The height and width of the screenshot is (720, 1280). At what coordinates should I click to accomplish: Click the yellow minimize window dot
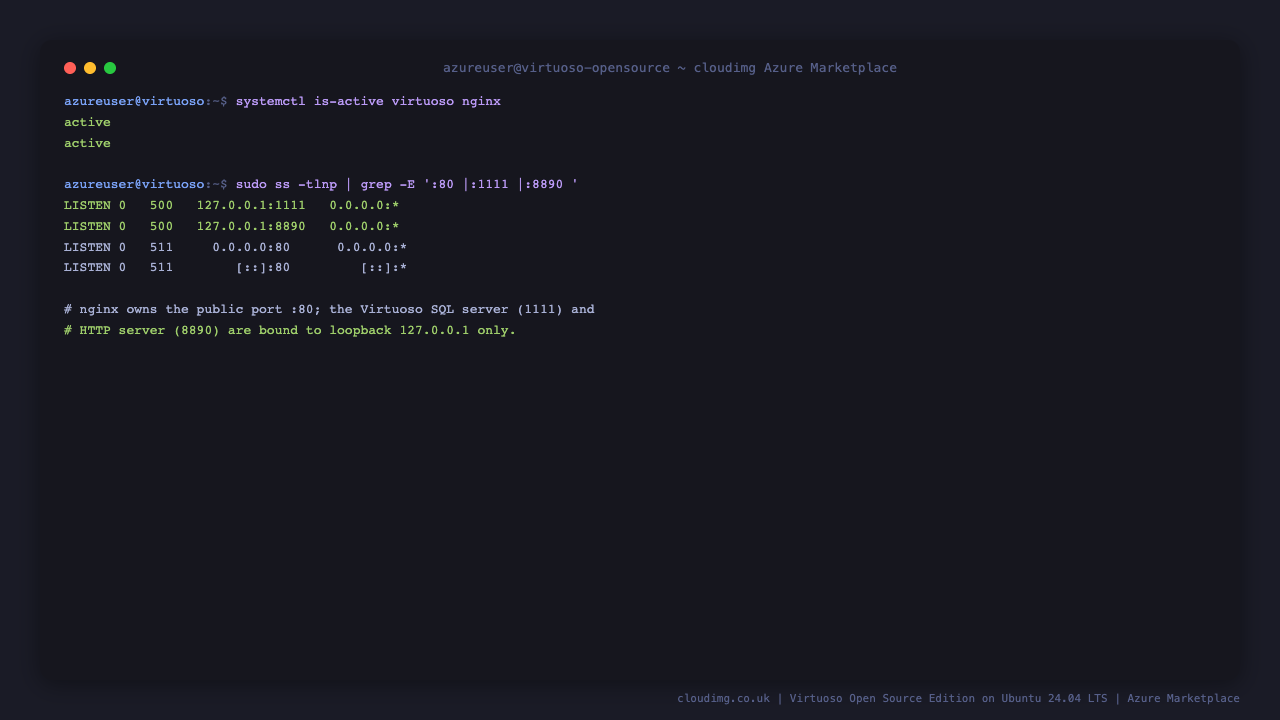(x=90, y=68)
